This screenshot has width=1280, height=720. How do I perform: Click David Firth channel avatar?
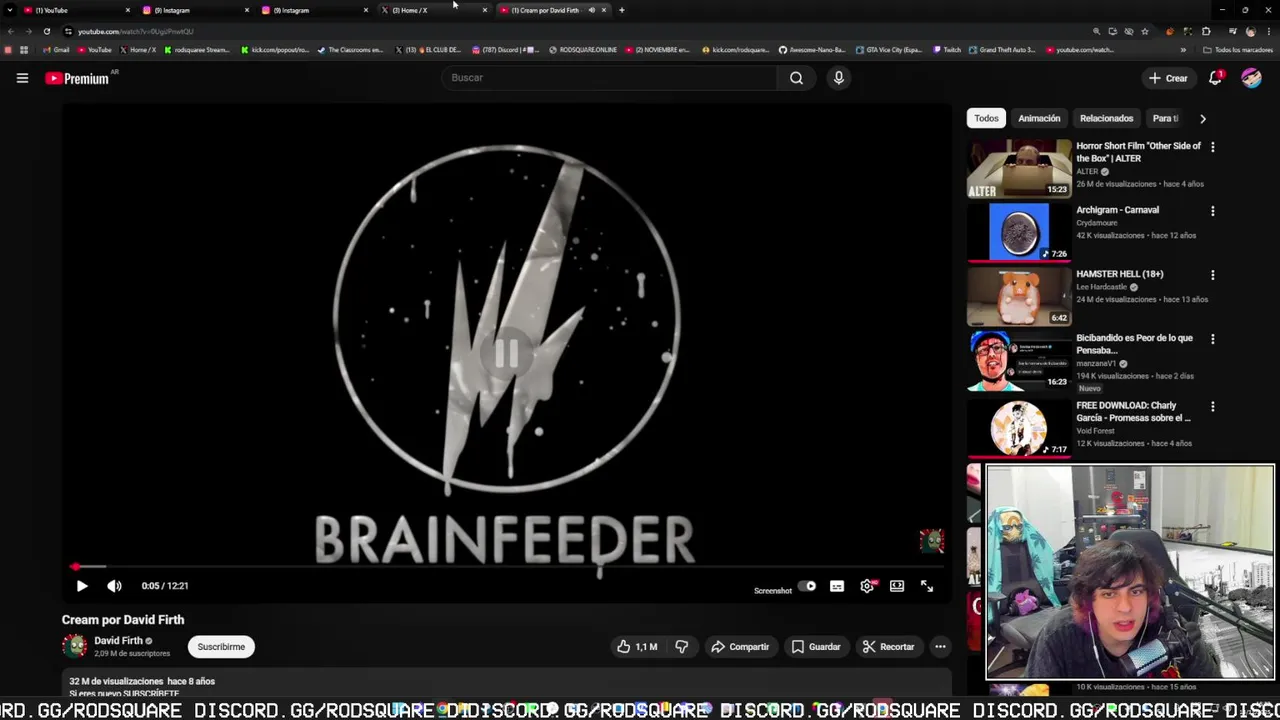[x=74, y=647]
